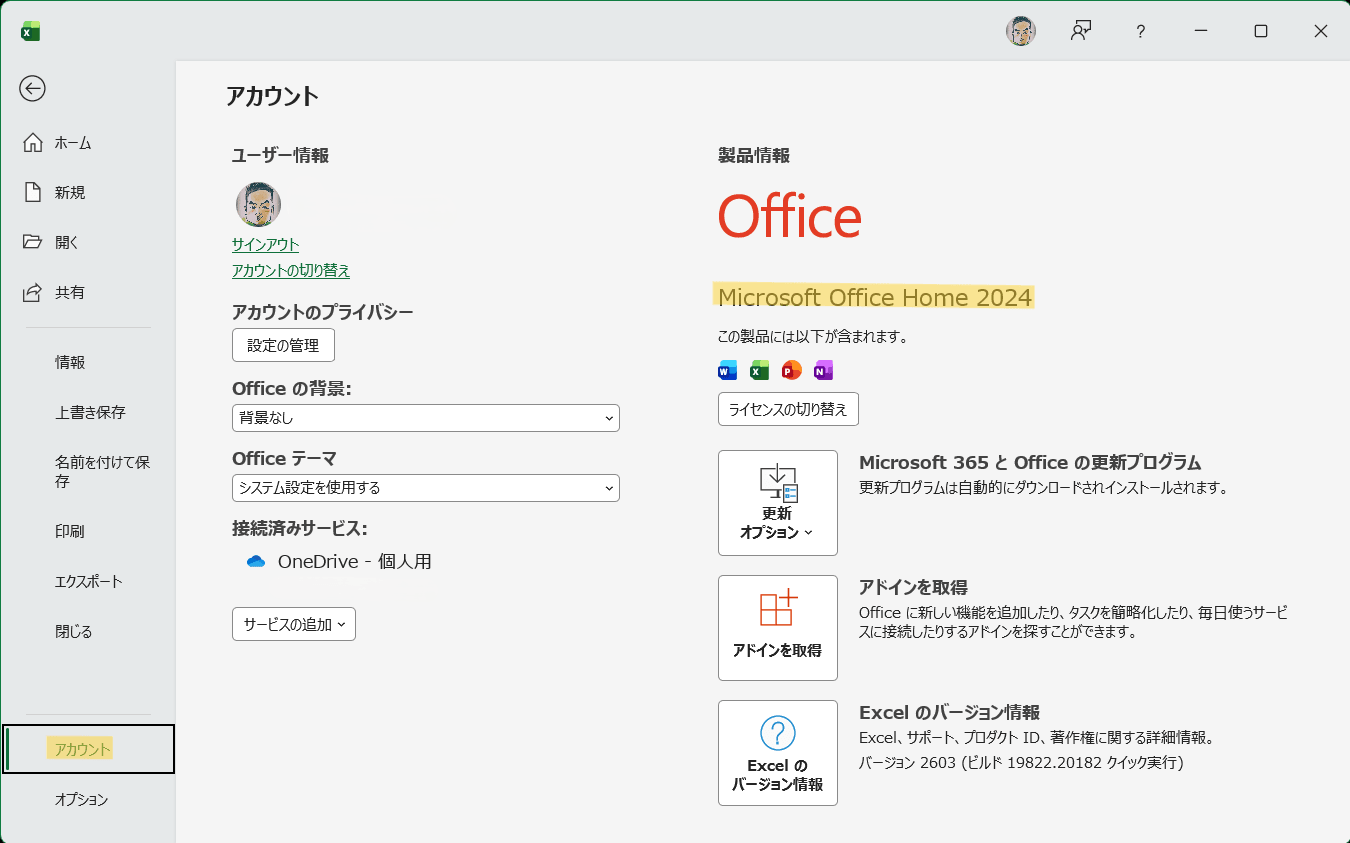
Task: Click the user profile picture in title bar
Action: click(1020, 31)
